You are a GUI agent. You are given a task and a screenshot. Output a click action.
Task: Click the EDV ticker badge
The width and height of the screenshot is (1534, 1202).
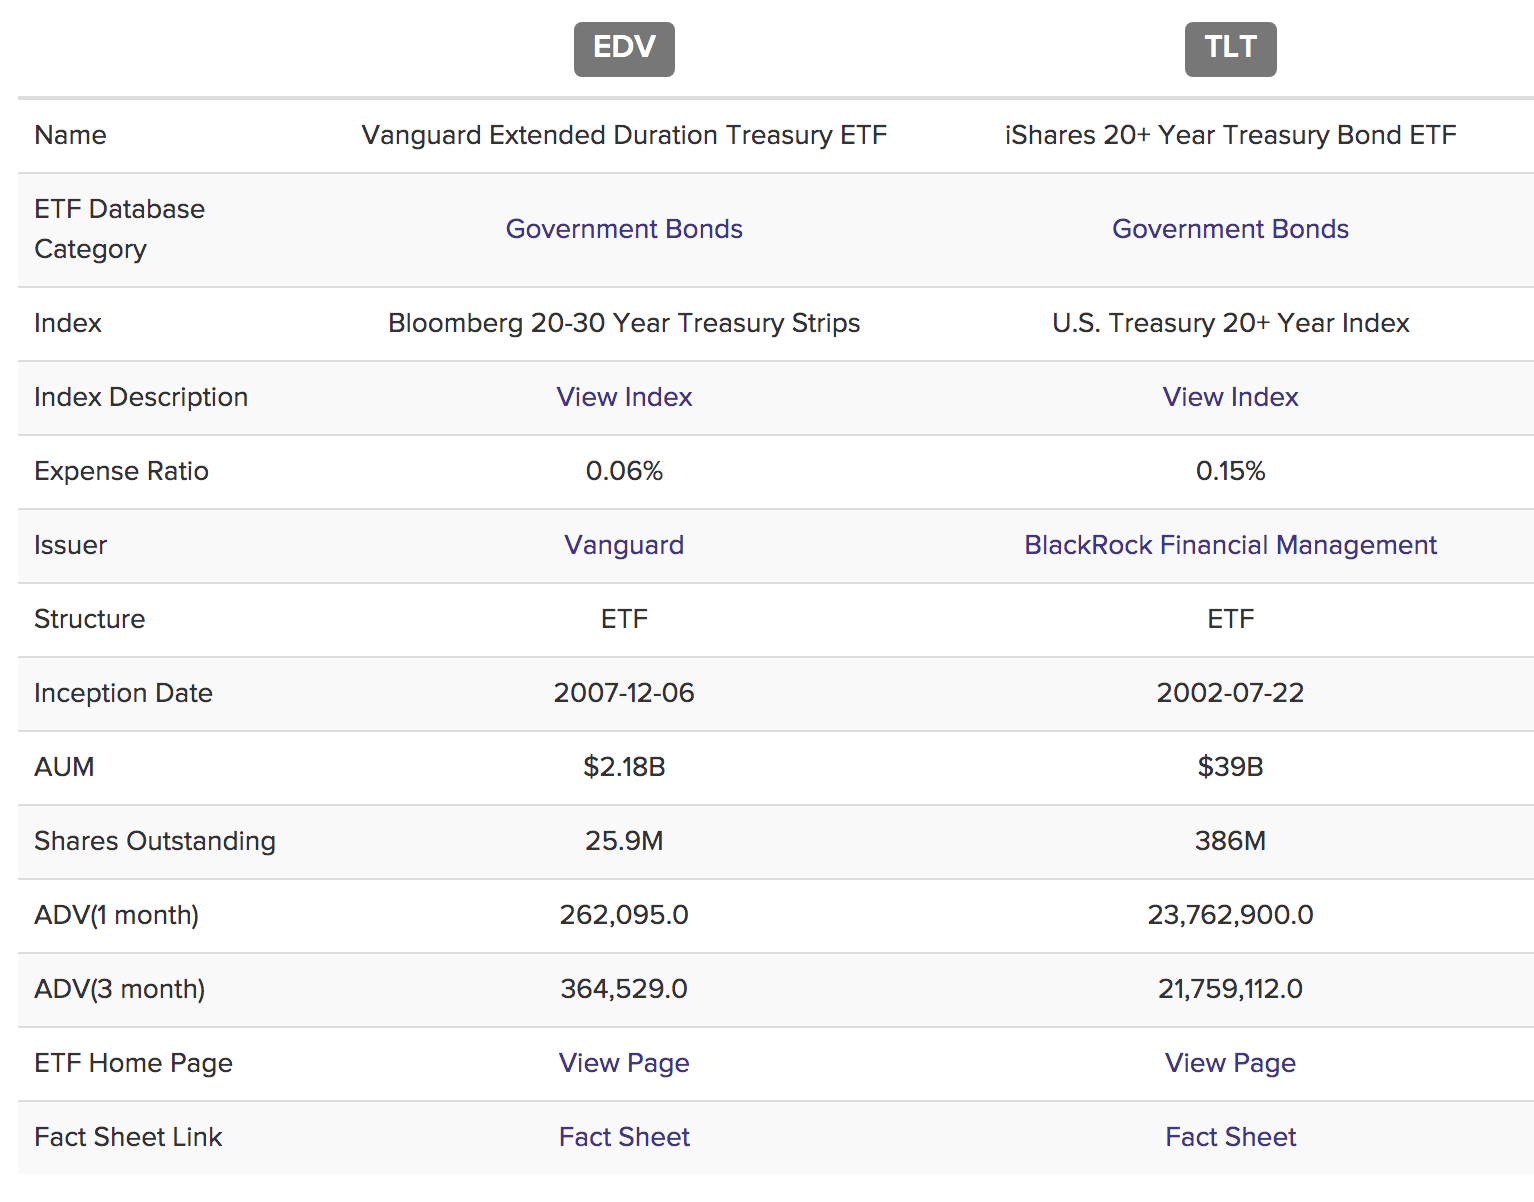point(624,49)
